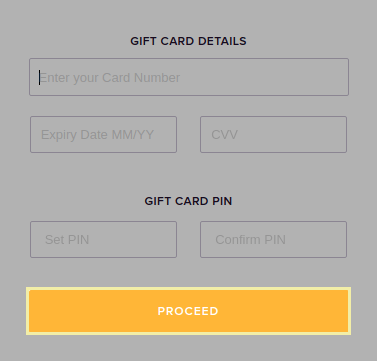Click the 'CVV' placeholder label
The height and width of the screenshot is (361, 377).
coord(224,135)
